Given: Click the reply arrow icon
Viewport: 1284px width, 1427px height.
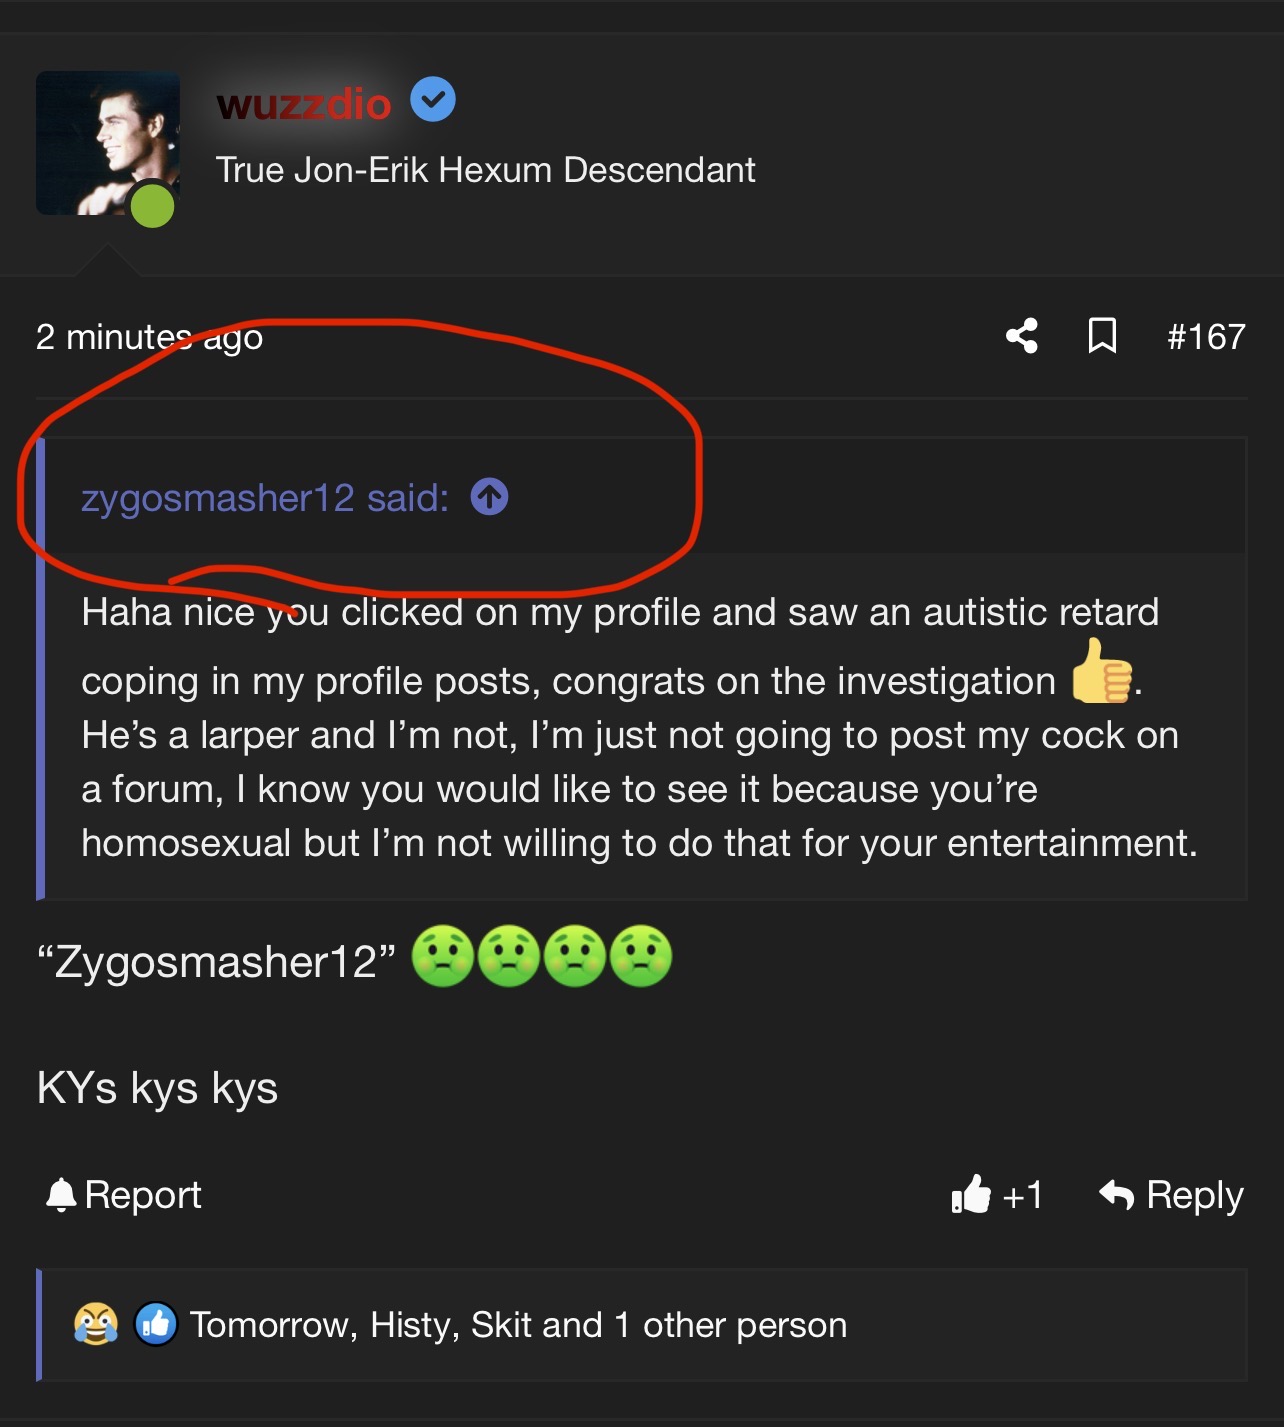Looking at the screenshot, I should pos(1117,1195).
